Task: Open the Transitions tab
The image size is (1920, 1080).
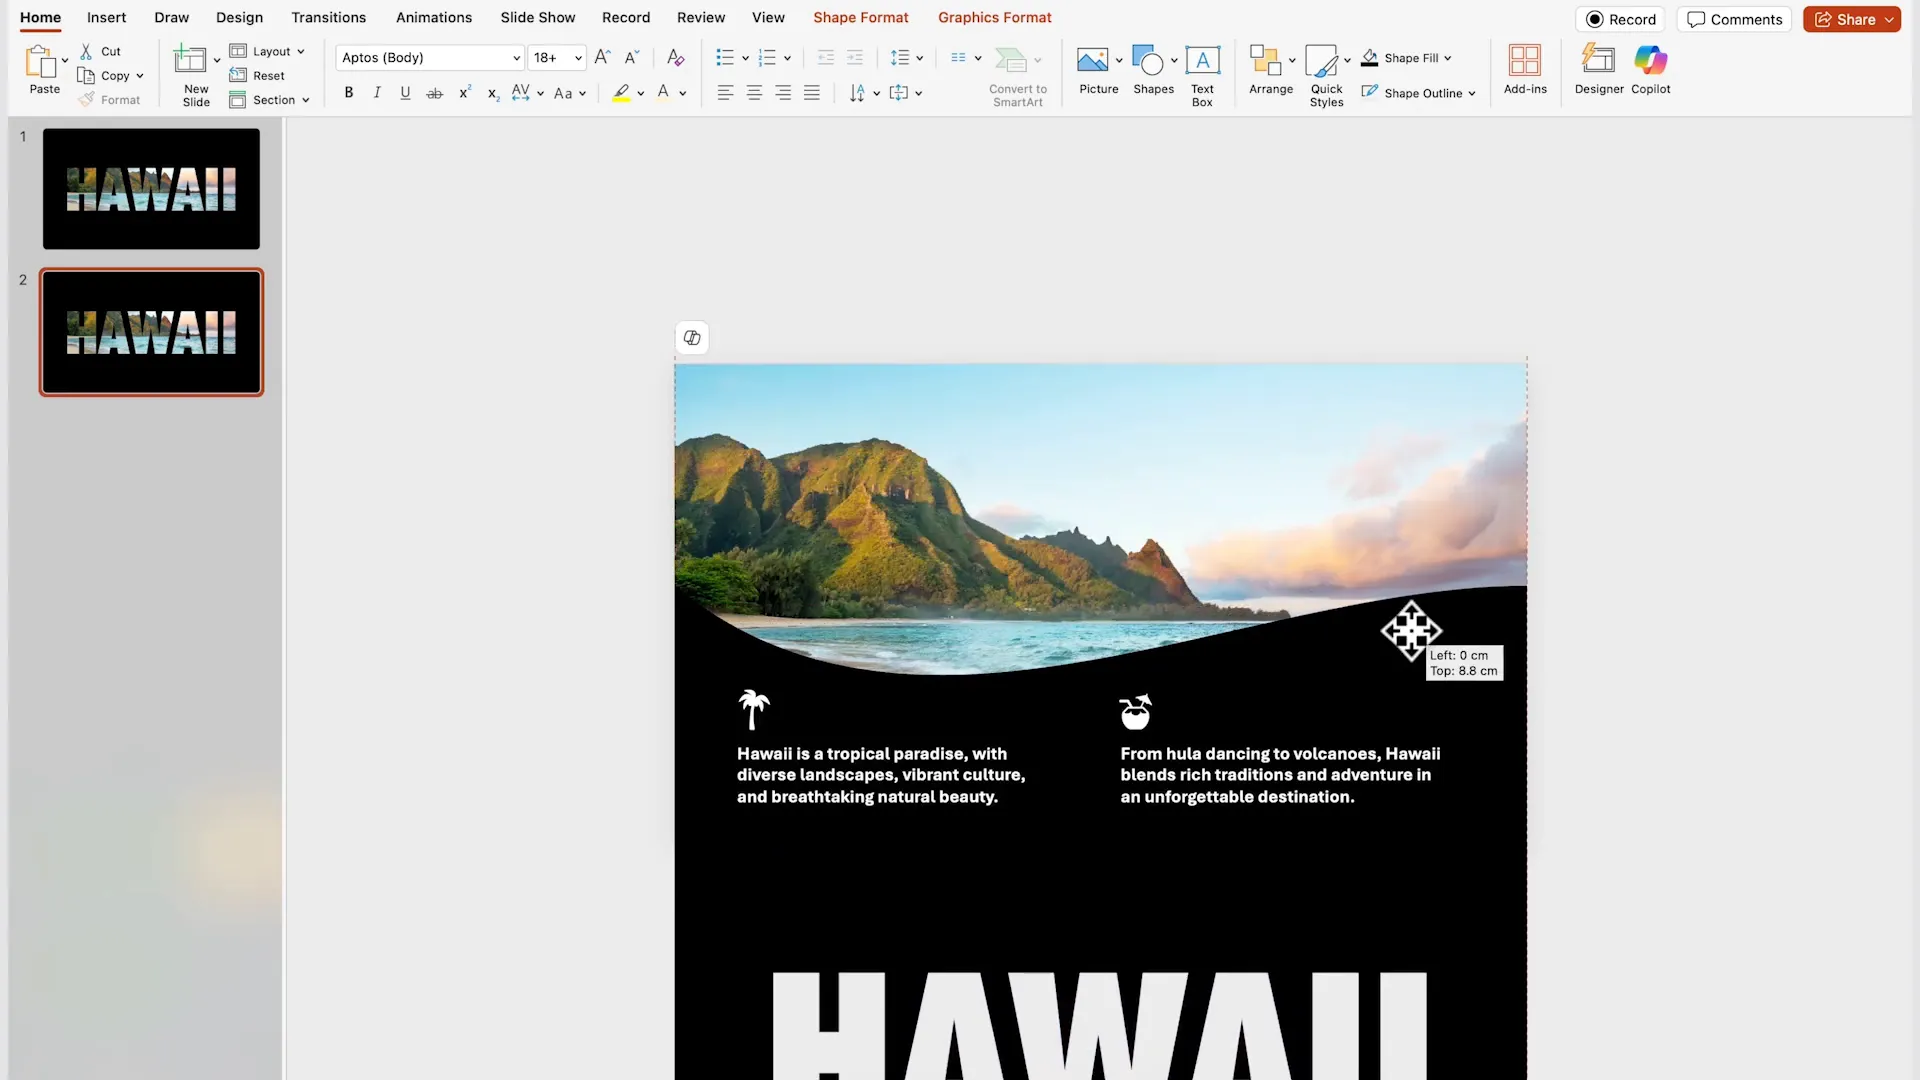Action: coord(328,17)
